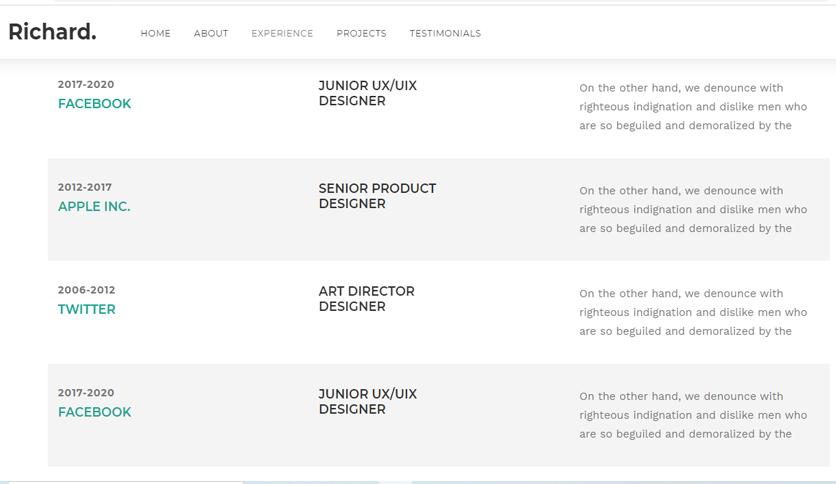836x484 pixels.
Task: Click the first 2017-2020 date label
Action: coord(86,84)
